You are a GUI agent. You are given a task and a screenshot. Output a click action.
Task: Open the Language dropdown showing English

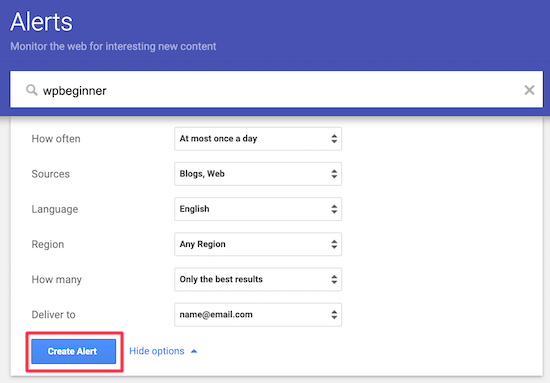pos(258,209)
